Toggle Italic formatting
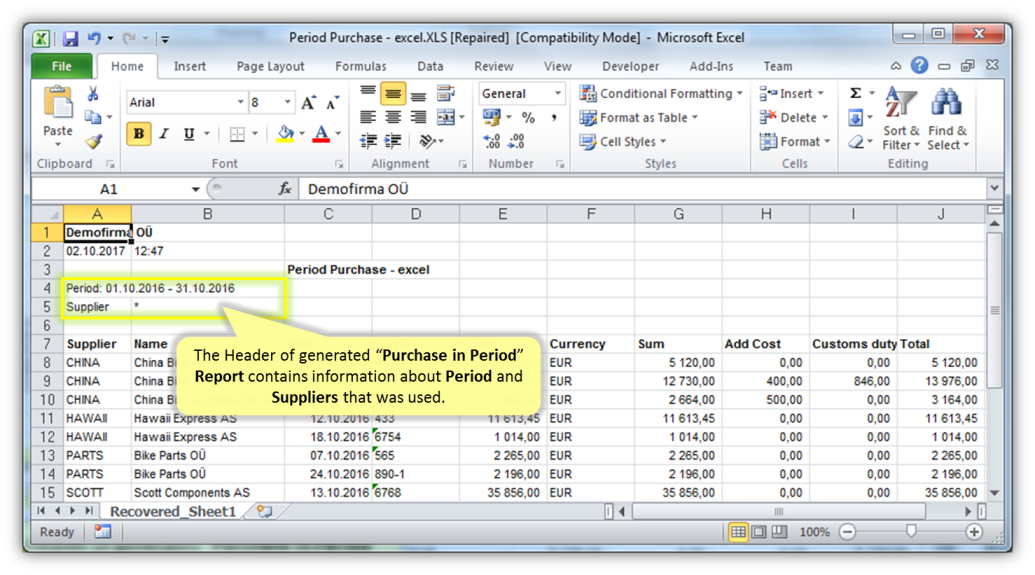Viewport: 1035px width, 575px height. tap(164, 134)
